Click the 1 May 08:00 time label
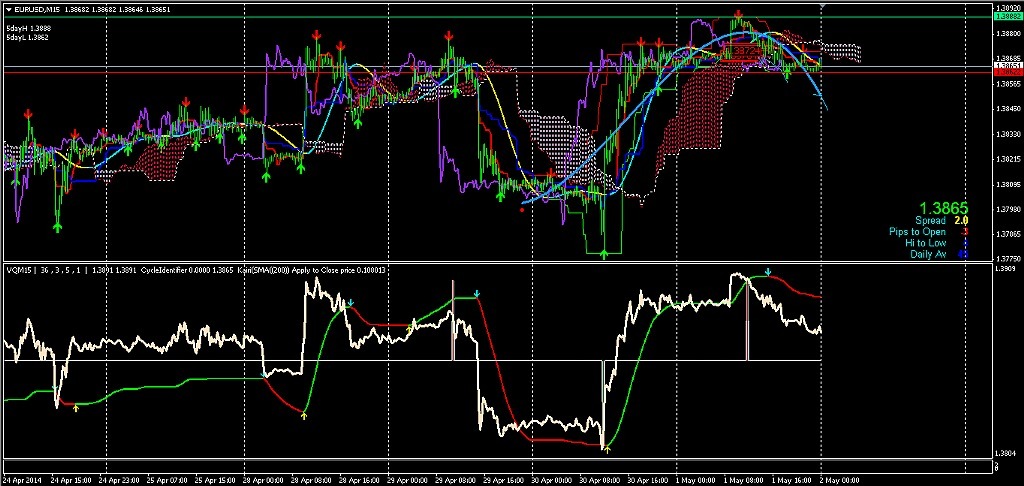Screen dimensions: 1024x486 (744, 478)
